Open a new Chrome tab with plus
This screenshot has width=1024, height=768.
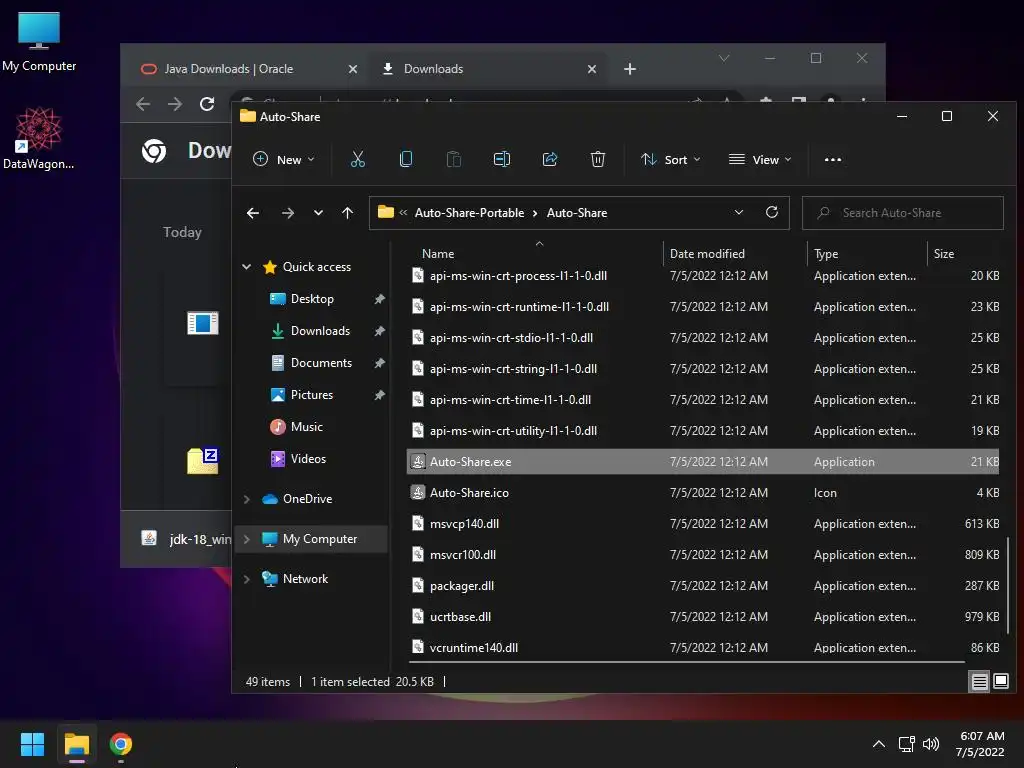630,69
